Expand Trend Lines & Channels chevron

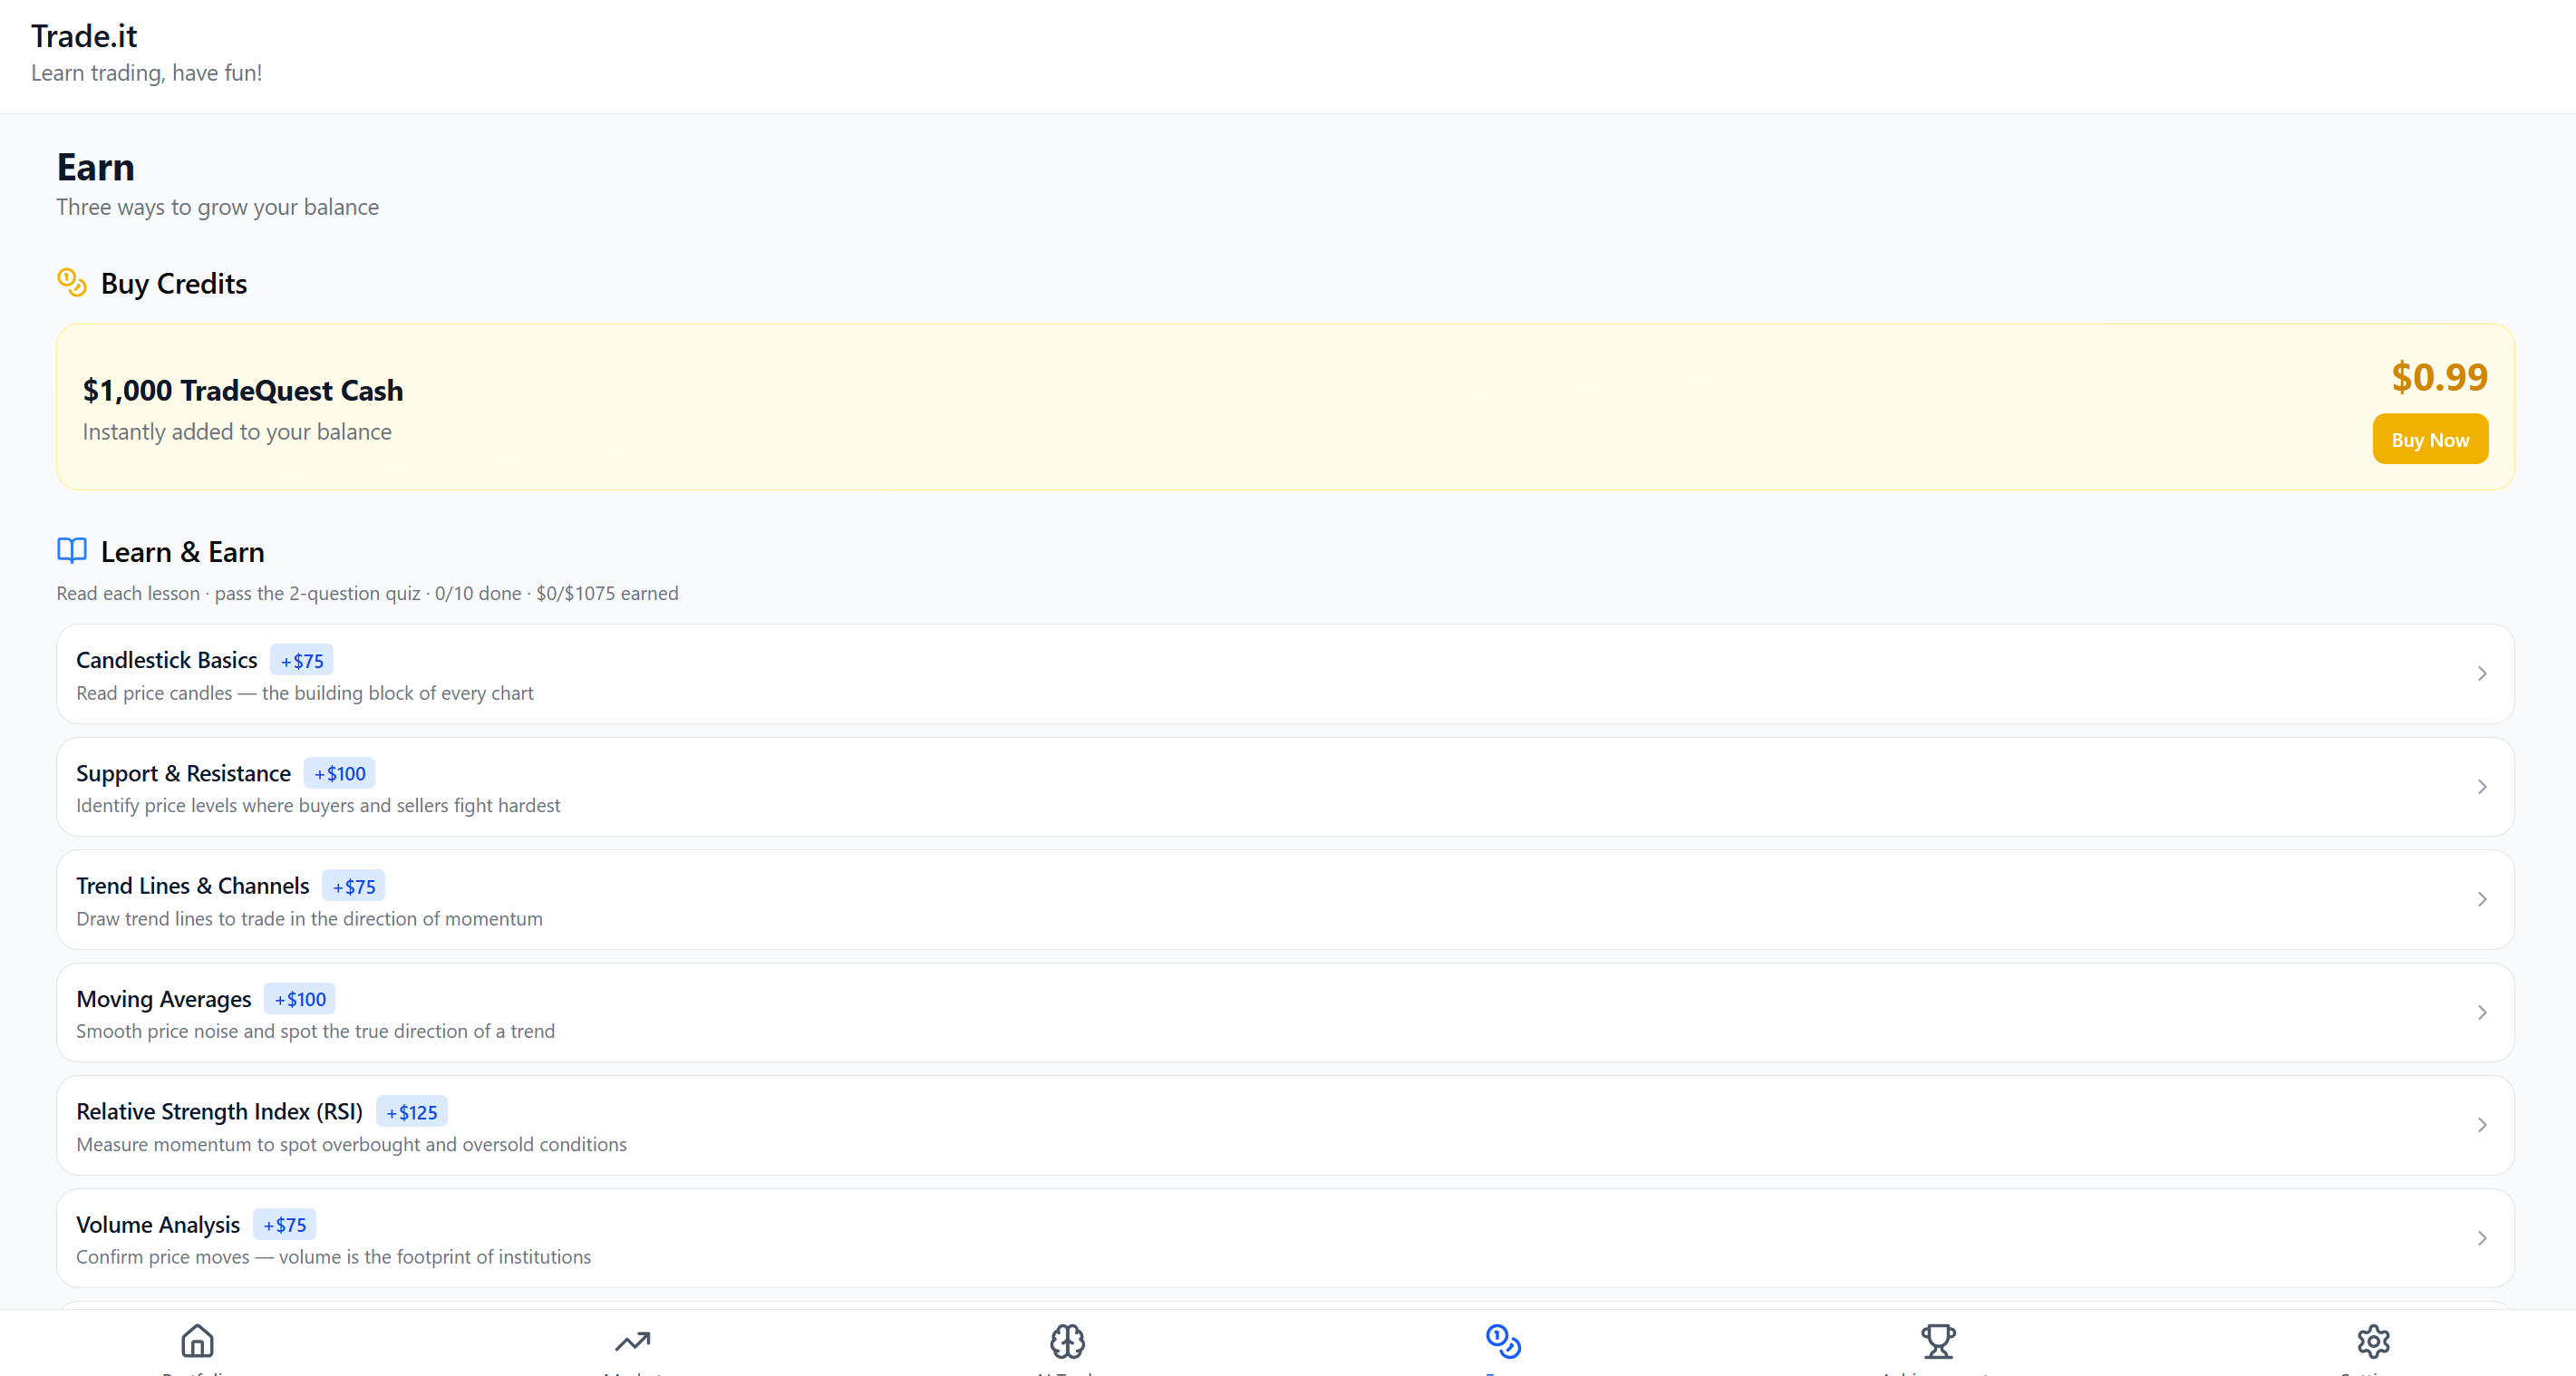click(2481, 900)
